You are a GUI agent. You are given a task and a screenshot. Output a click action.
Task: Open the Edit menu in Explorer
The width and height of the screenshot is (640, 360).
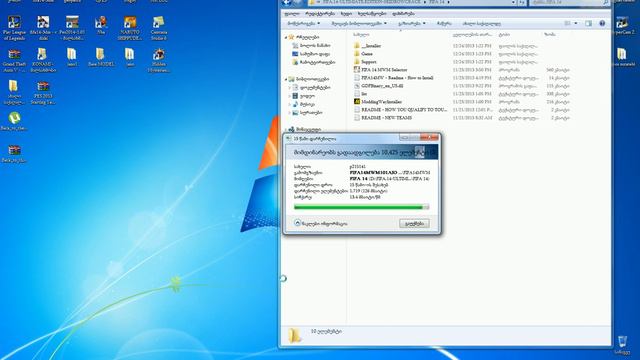pos(320,13)
